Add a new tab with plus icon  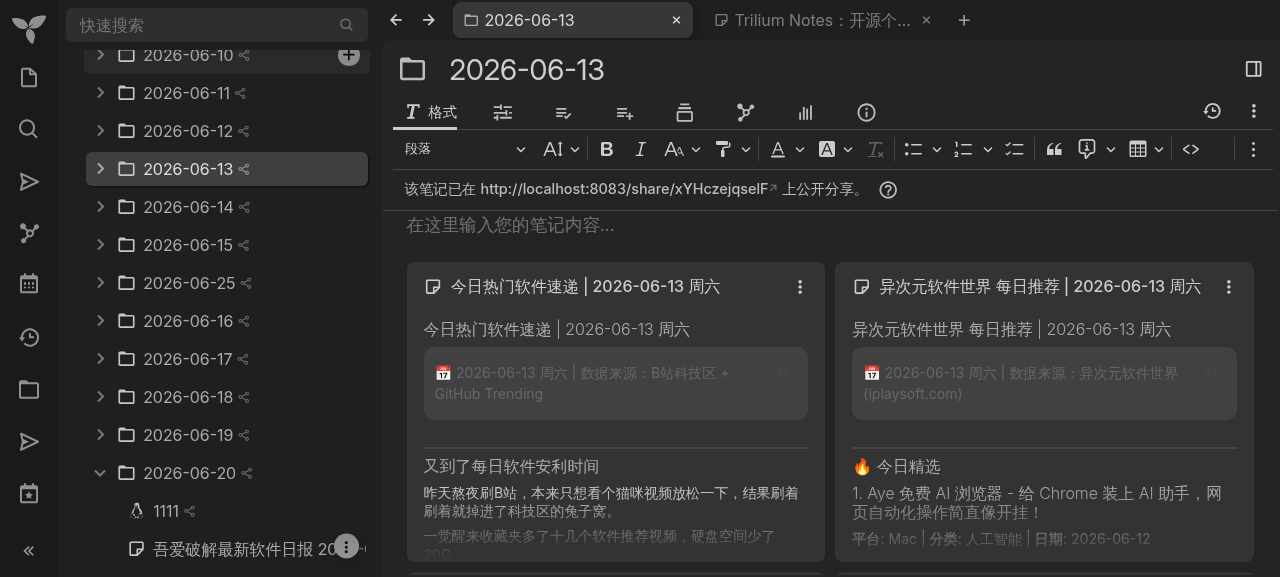point(964,20)
